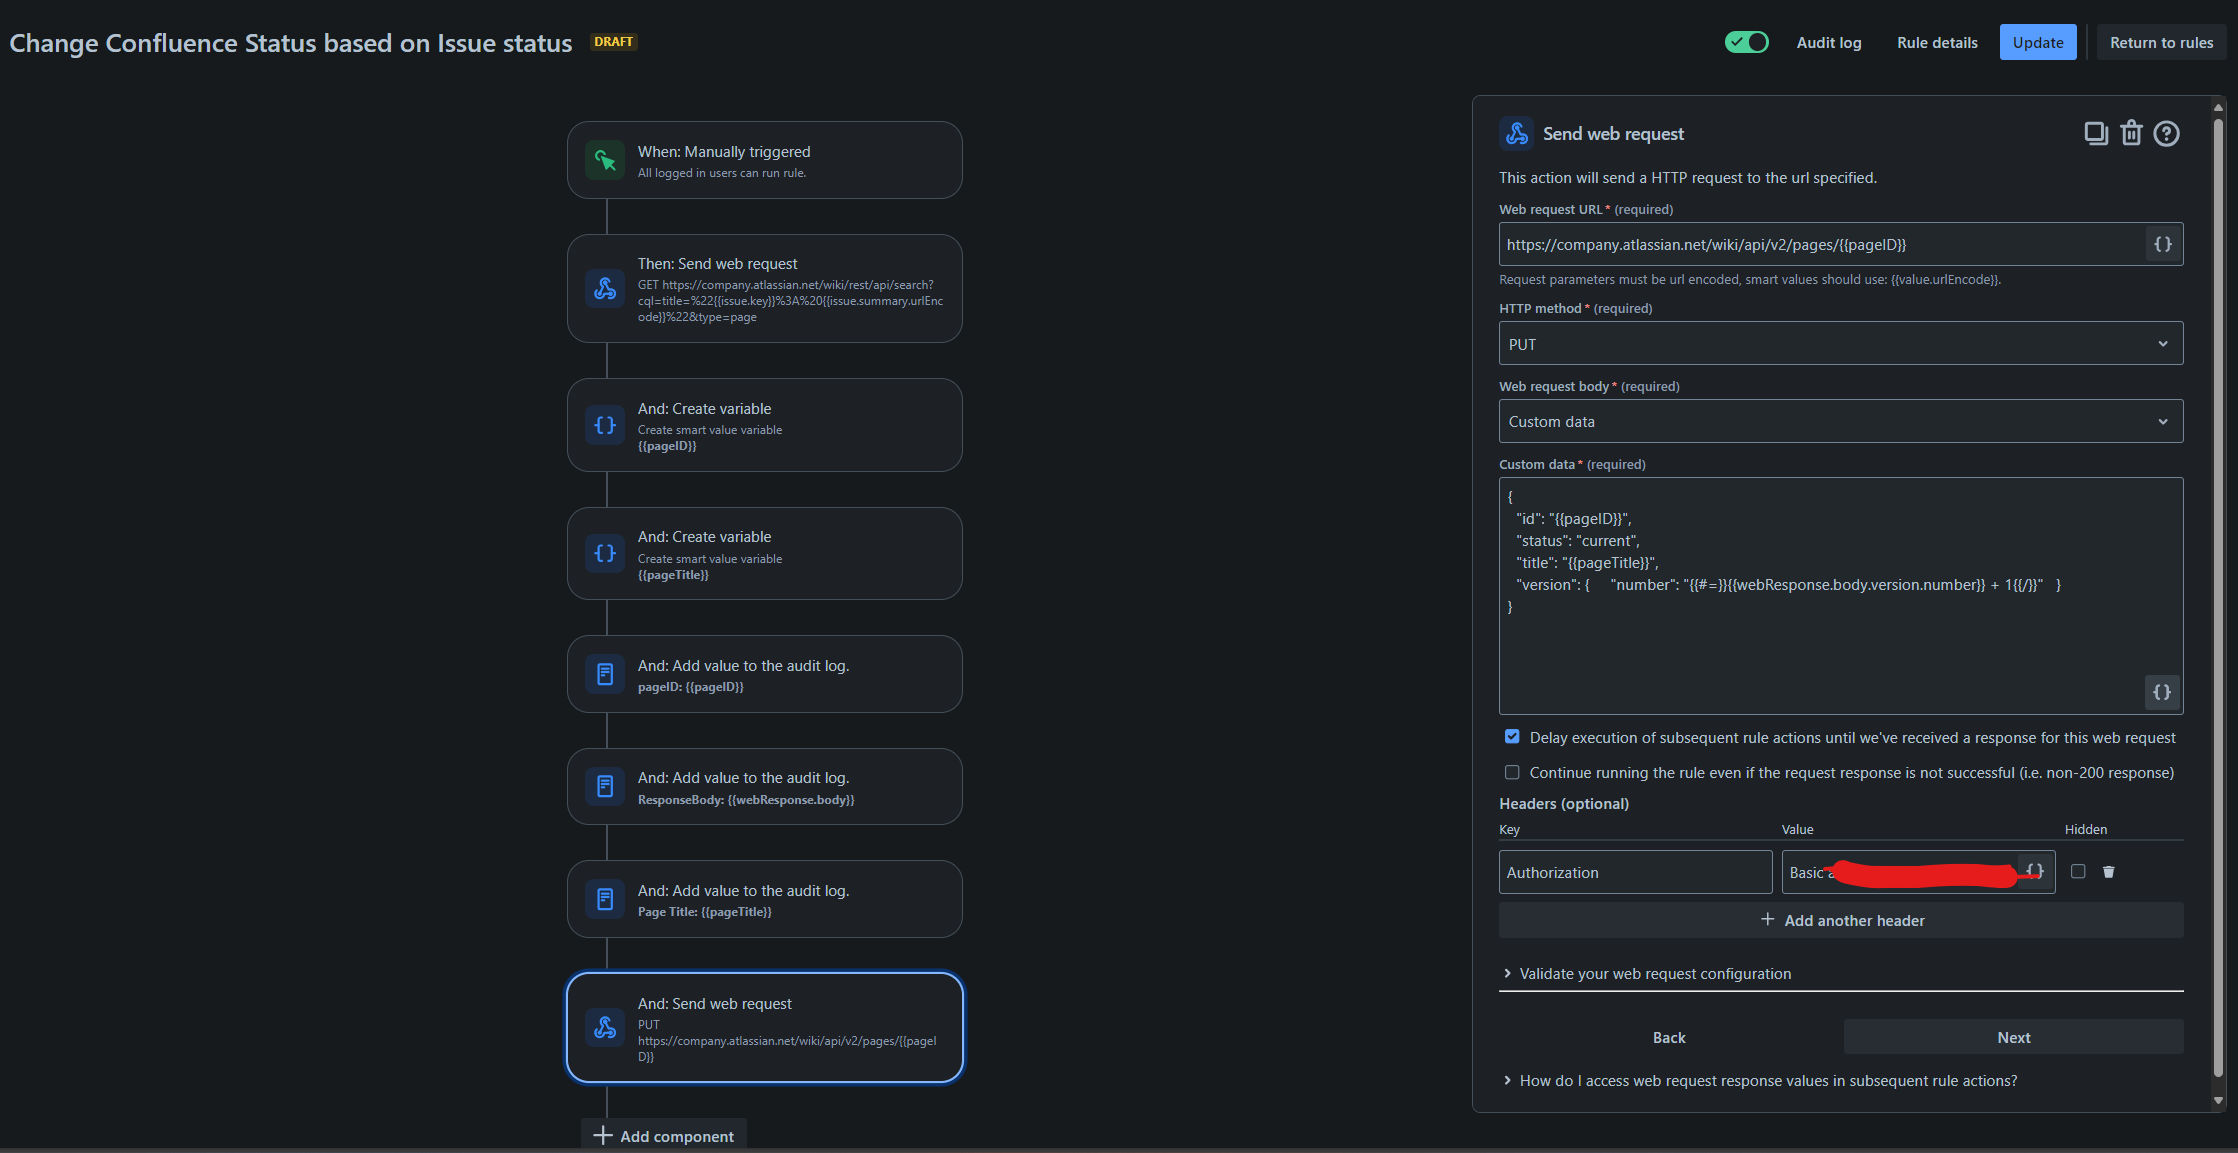Toggle the rule enabled switch
This screenshot has width=2238, height=1153.
[x=1746, y=42]
